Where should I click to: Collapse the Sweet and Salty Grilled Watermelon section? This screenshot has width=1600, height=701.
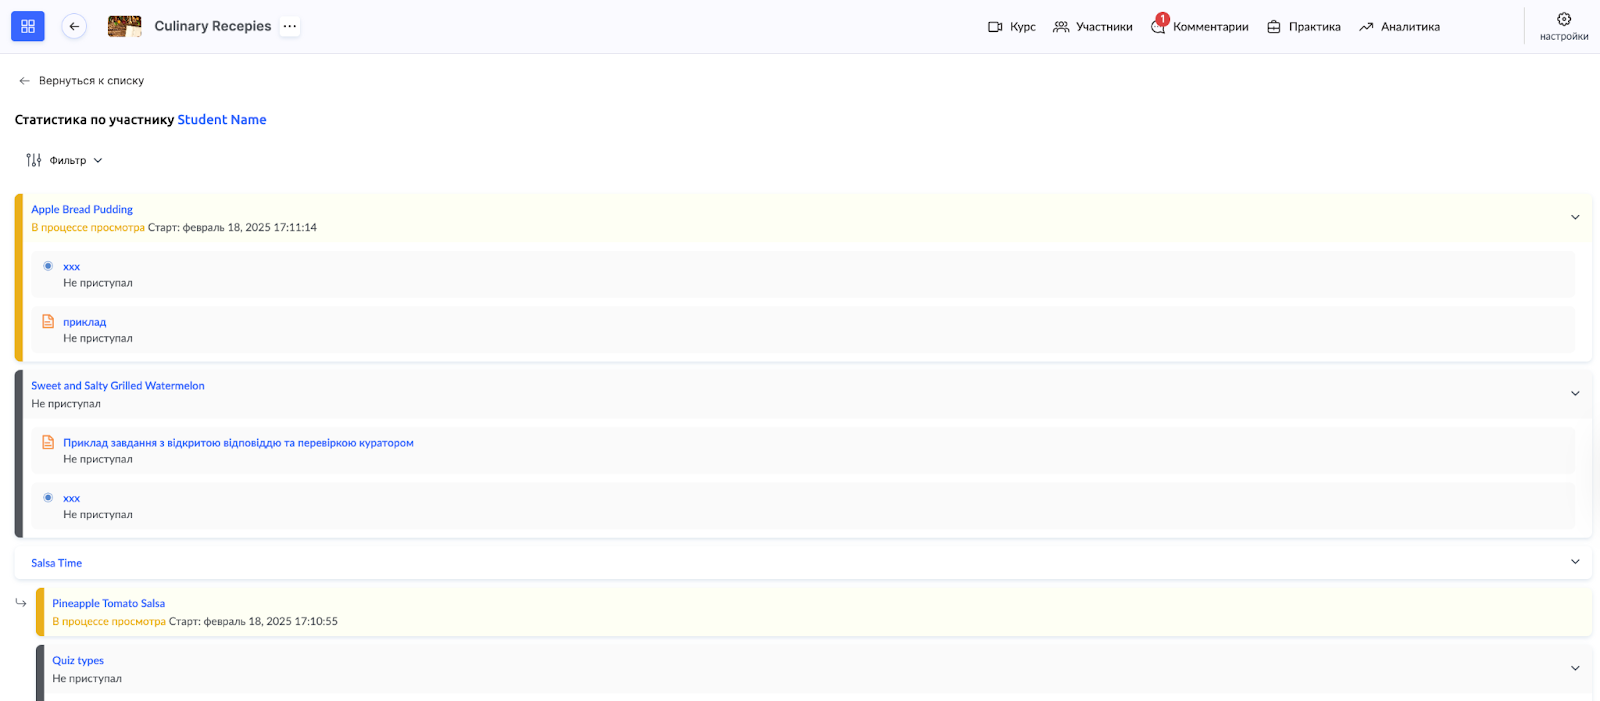tap(1575, 393)
